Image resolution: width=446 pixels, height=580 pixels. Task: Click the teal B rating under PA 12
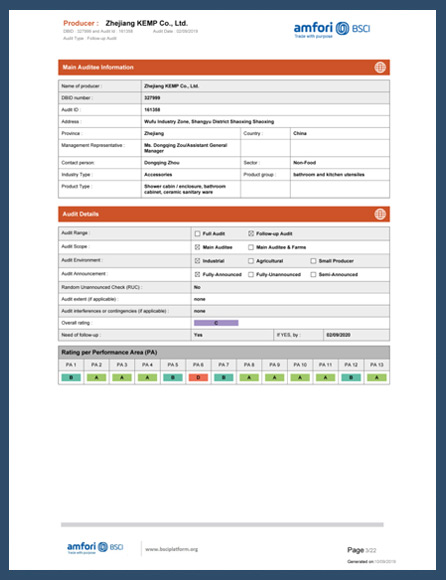pos(351,378)
